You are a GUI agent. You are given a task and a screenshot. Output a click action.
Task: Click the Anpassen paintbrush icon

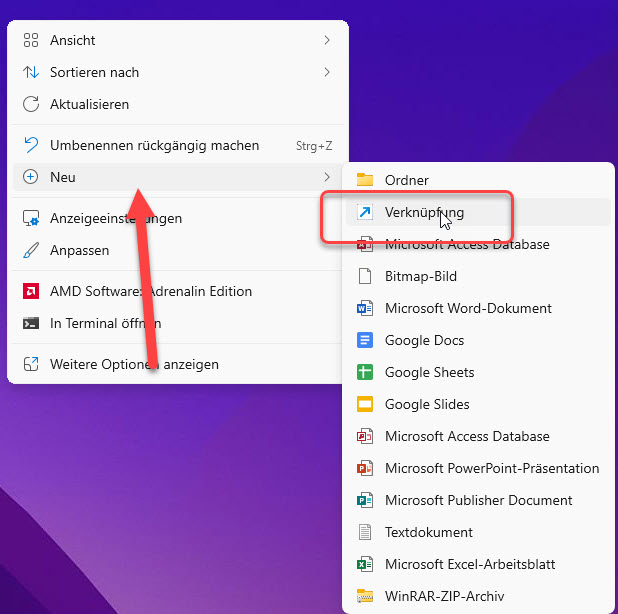31,250
